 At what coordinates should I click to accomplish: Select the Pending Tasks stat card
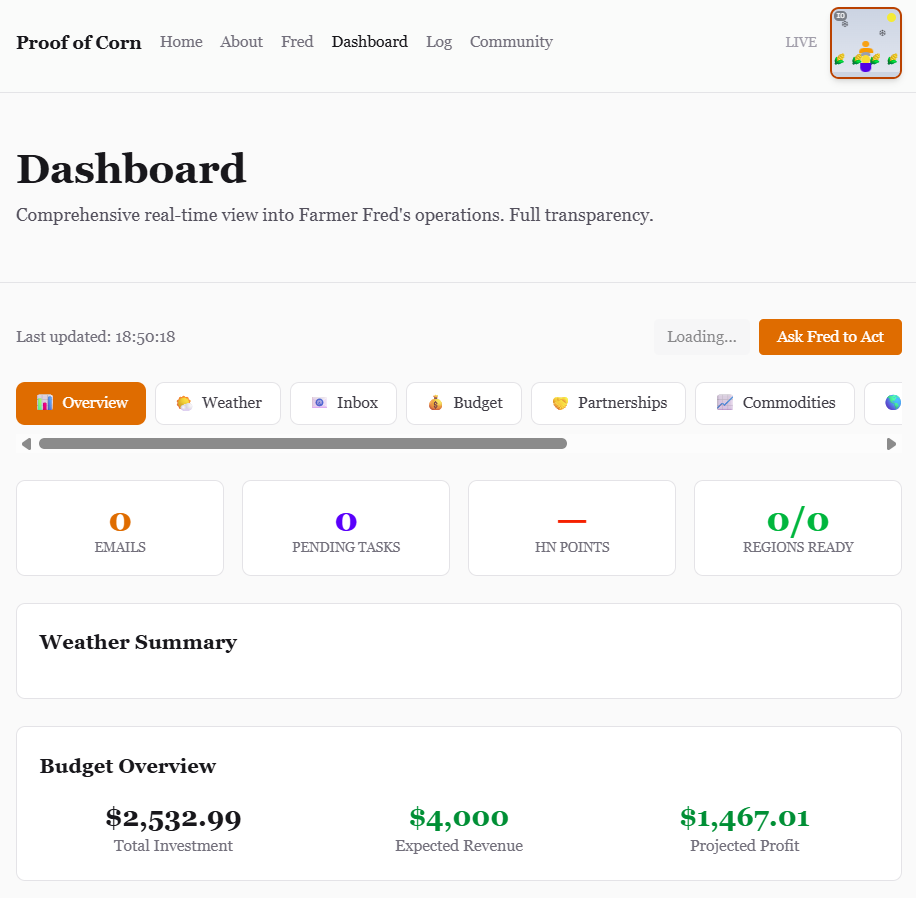(346, 528)
